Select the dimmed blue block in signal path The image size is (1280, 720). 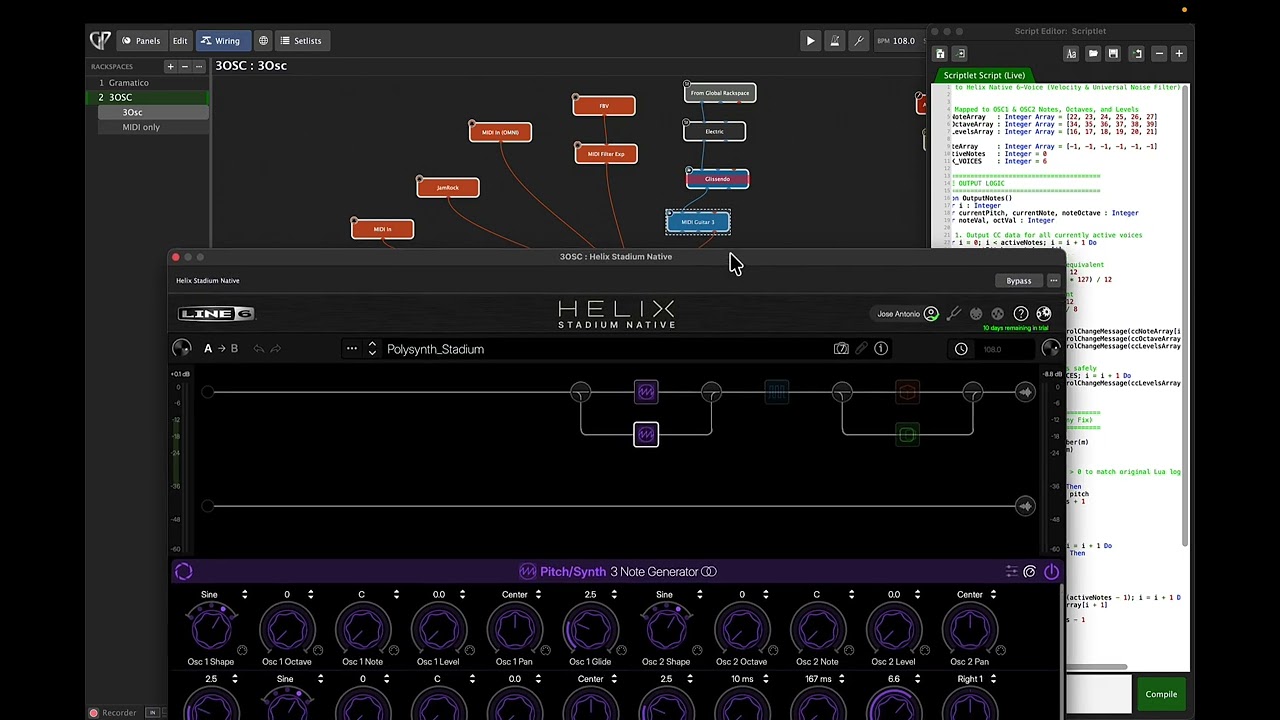777,392
